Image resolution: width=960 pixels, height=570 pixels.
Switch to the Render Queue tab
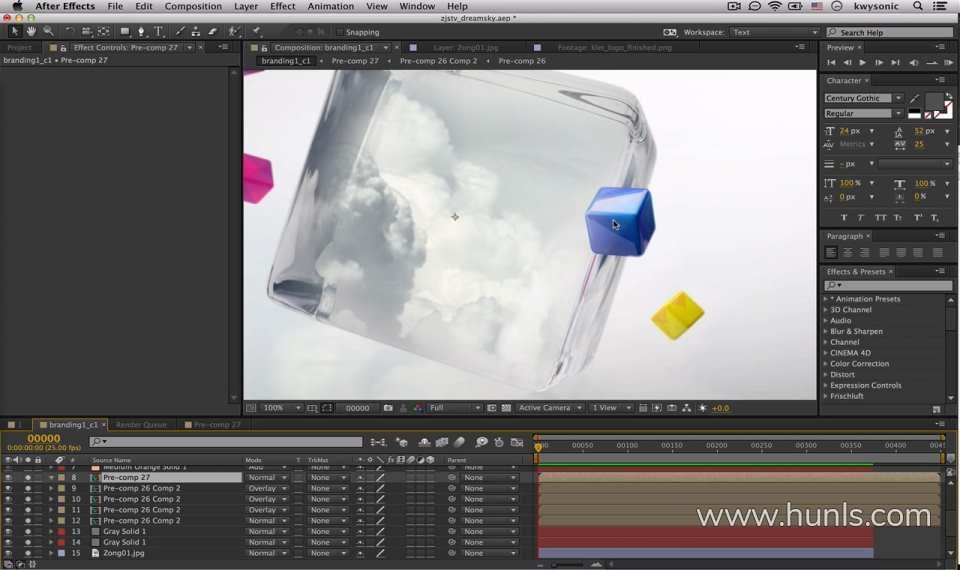click(x=141, y=424)
